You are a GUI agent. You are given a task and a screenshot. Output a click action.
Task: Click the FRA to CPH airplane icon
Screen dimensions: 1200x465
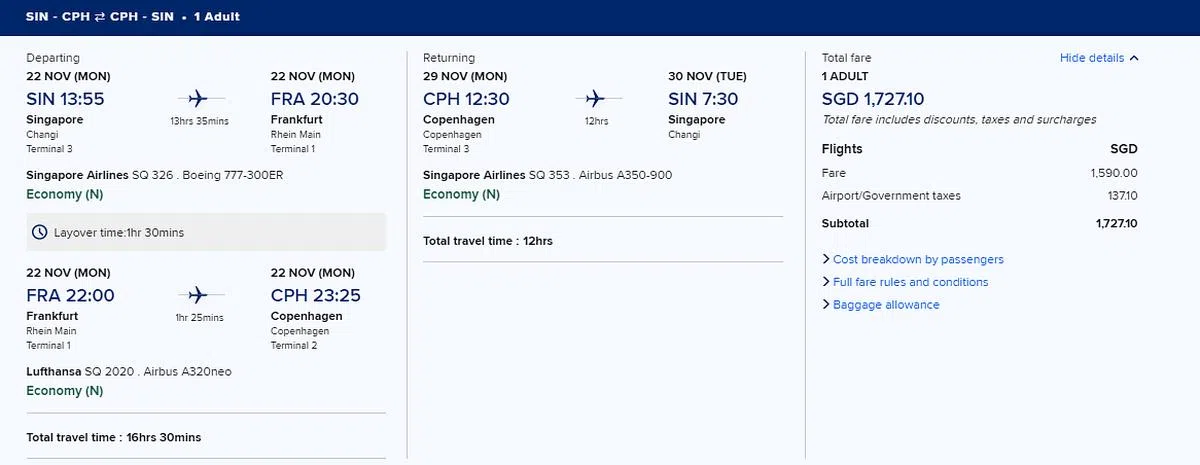pyautogui.click(x=197, y=295)
